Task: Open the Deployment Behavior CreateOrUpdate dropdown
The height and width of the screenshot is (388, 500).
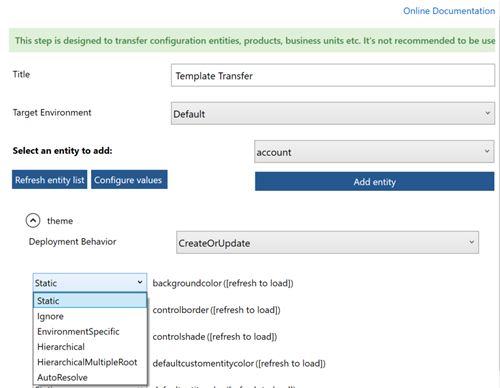Action: tap(327, 242)
